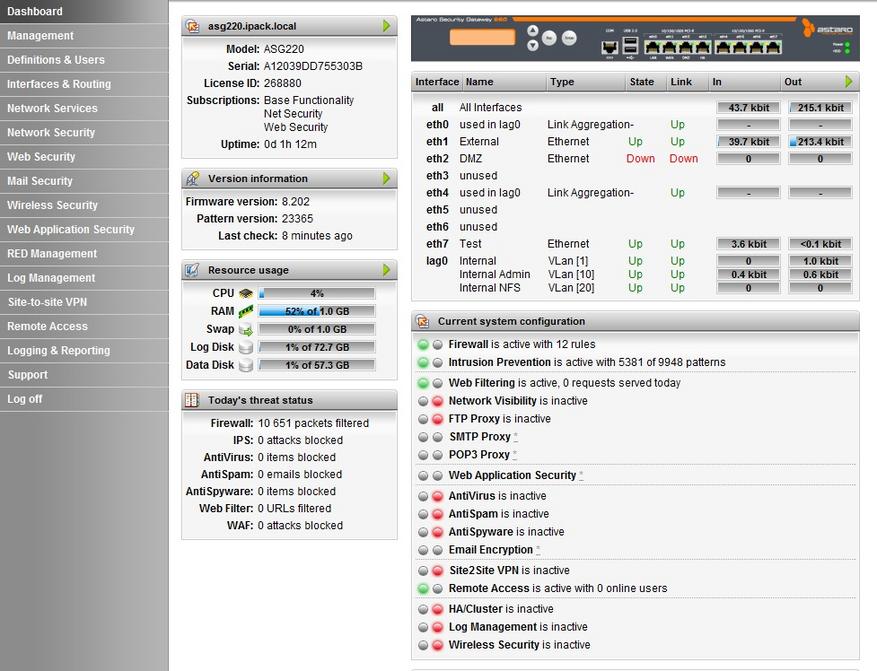
Task: Expand the asg220.ipack.local panel green arrow
Action: [x=386, y=26]
